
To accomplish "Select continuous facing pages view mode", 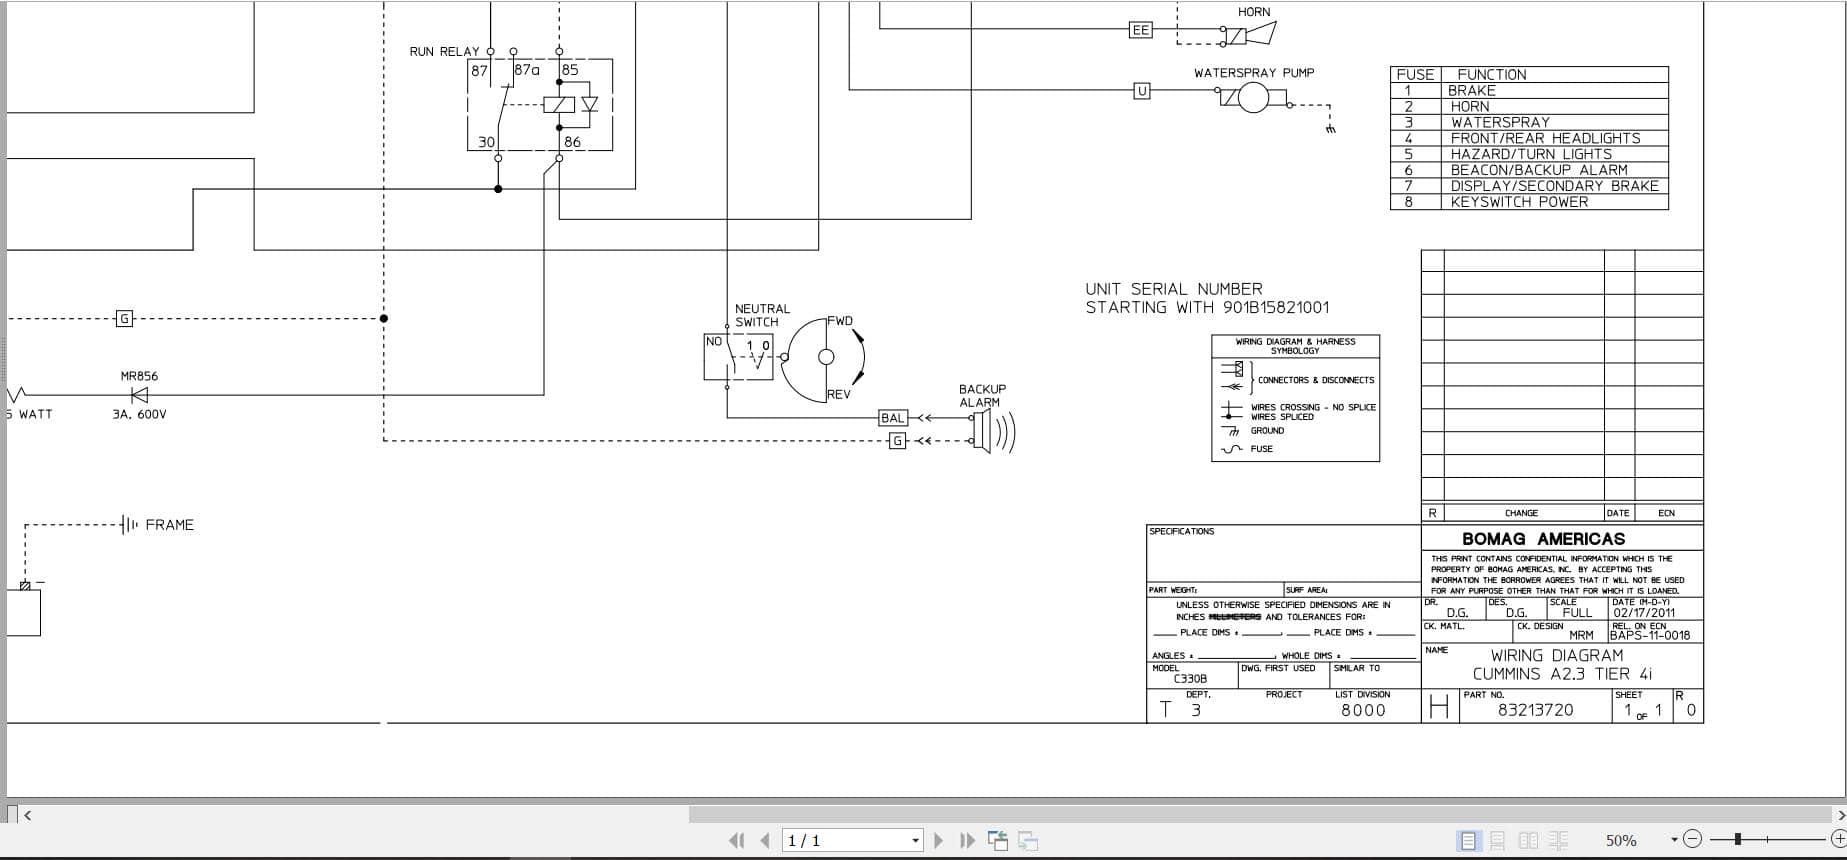I will pyautogui.click(x=1558, y=841).
